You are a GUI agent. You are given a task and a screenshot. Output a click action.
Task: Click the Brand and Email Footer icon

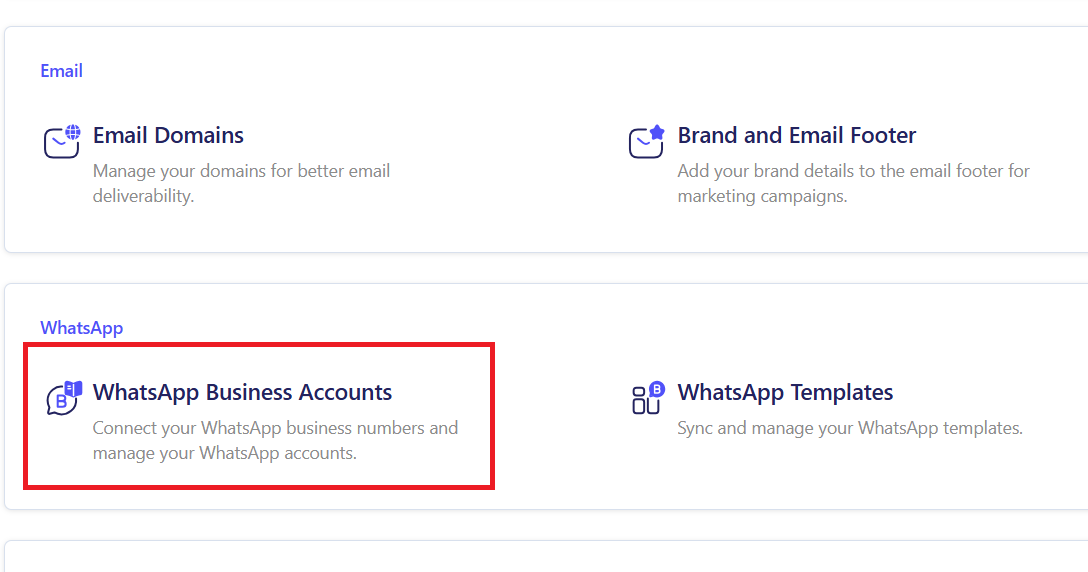[x=644, y=143]
